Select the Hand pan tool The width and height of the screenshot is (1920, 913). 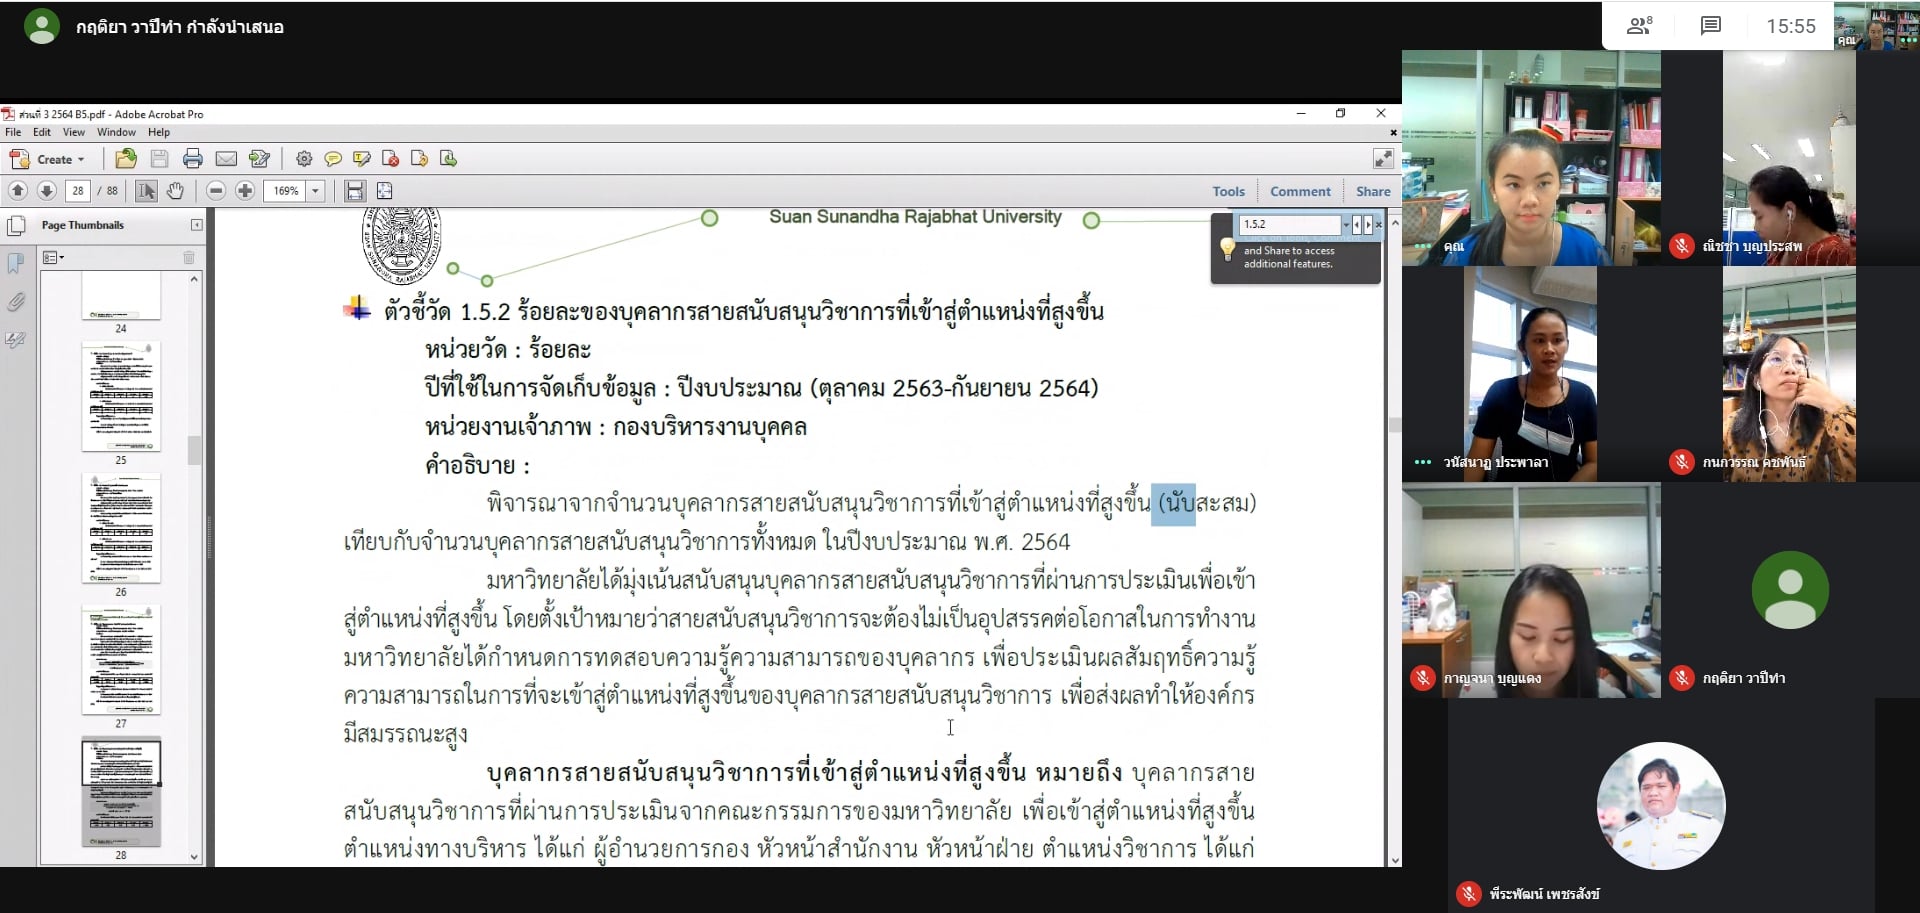click(175, 191)
